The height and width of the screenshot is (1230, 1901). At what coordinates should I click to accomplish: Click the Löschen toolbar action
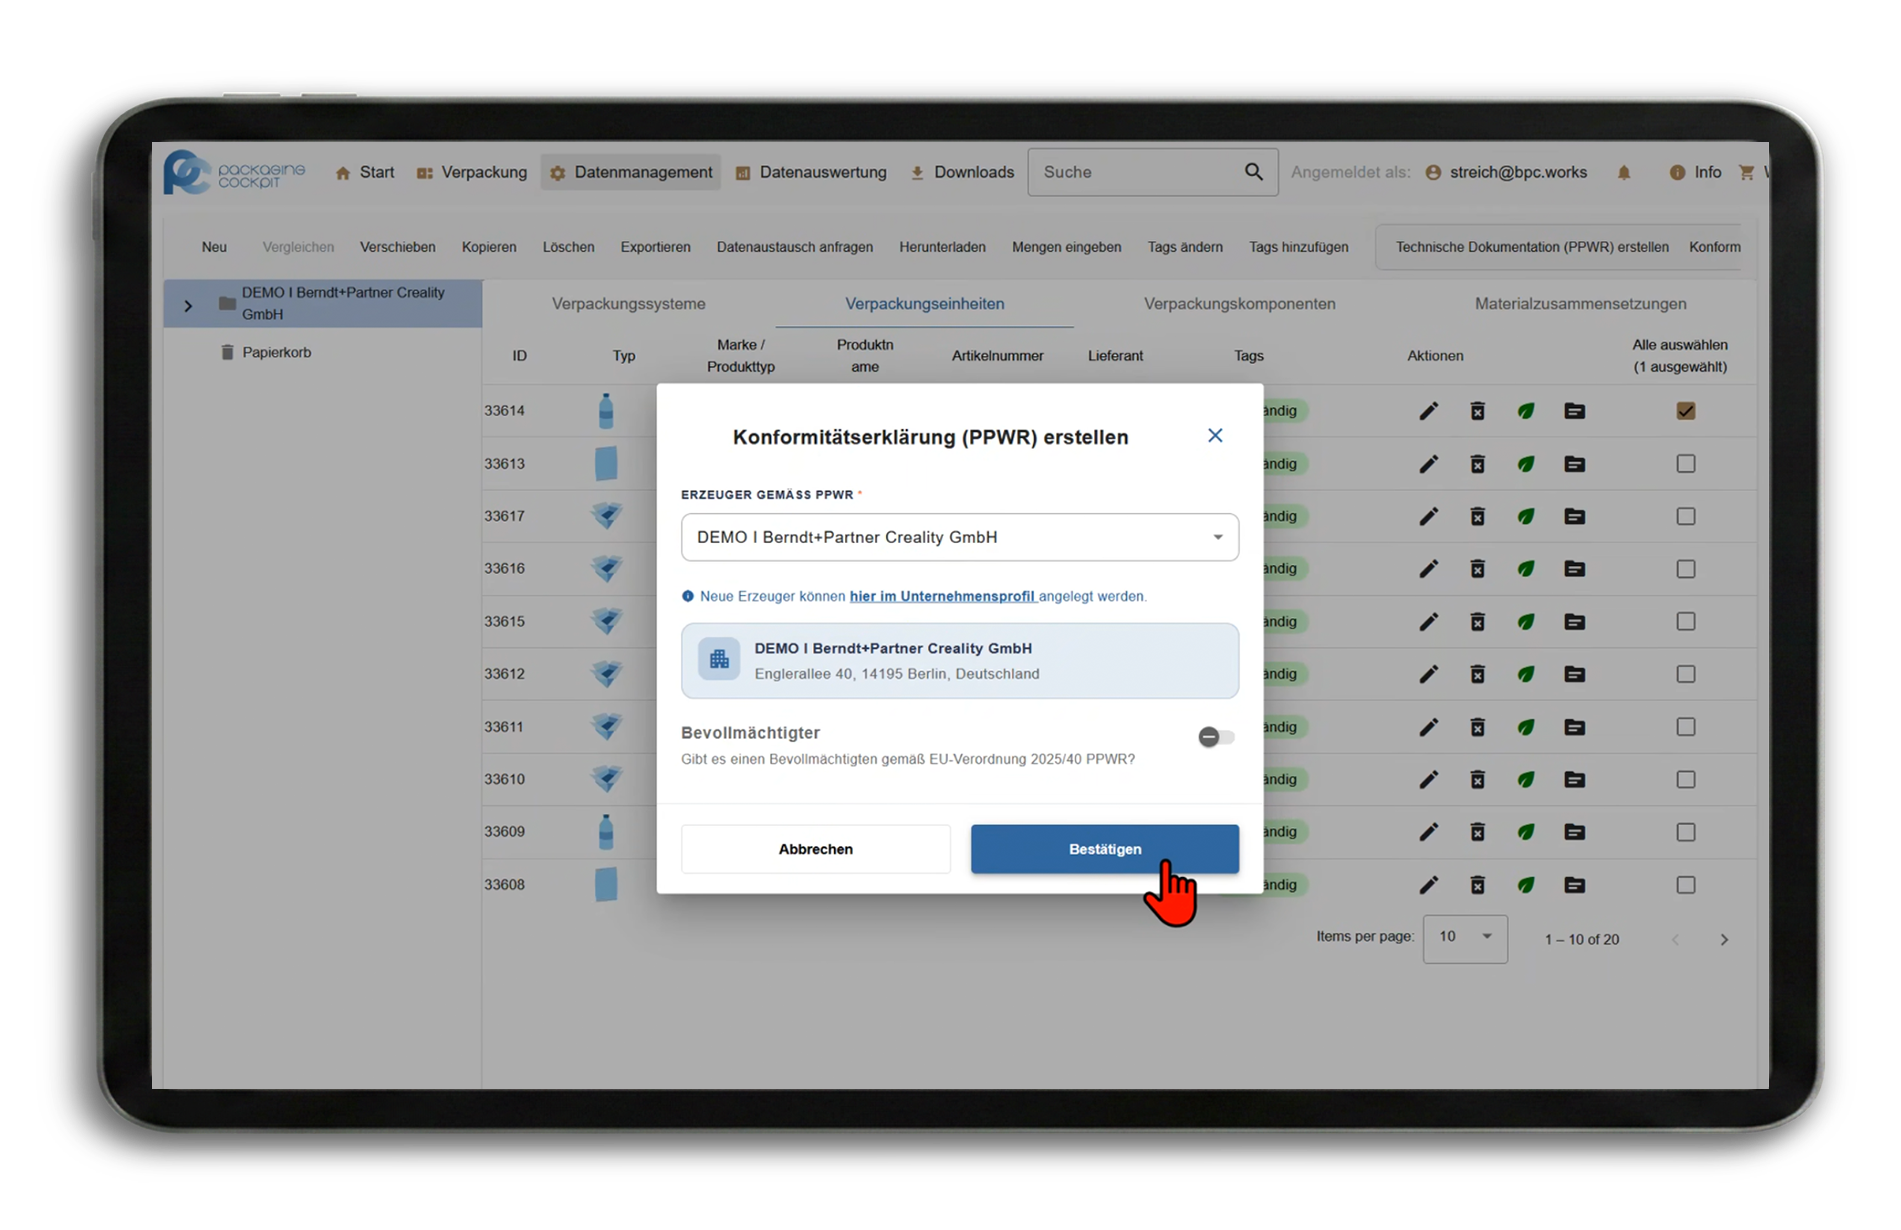pos(568,247)
